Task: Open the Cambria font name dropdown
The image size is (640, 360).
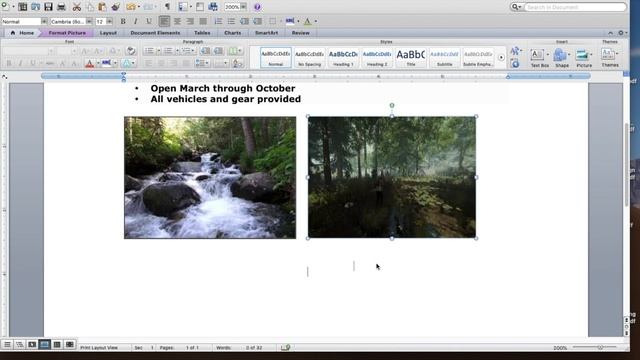Action: tap(89, 21)
